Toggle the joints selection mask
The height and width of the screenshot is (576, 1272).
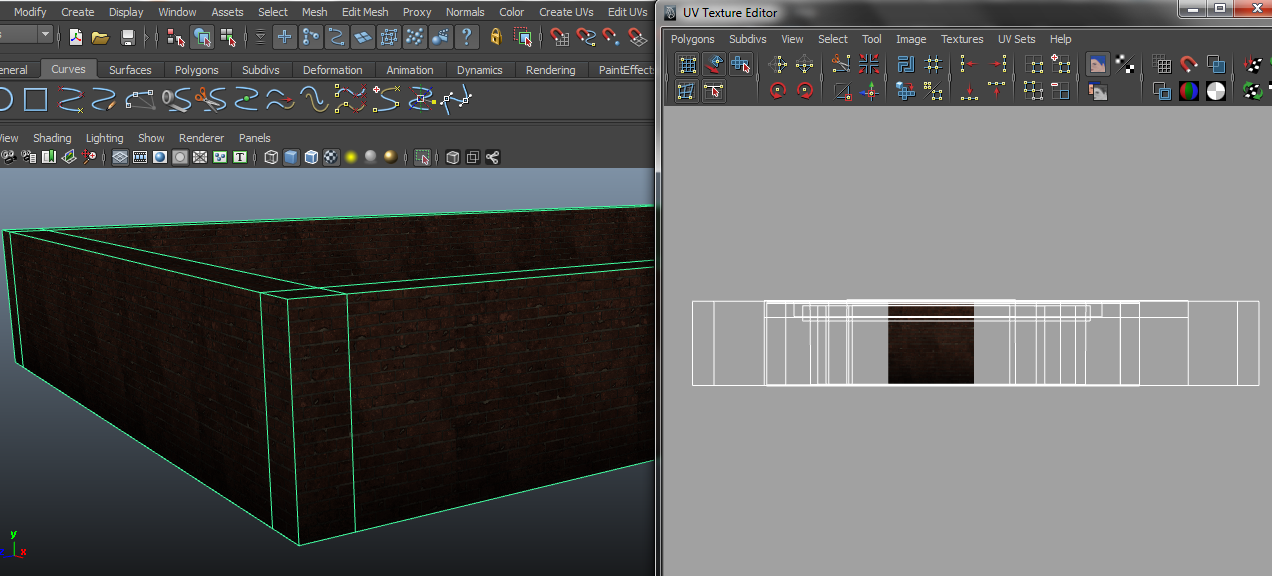tap(311, 37)
